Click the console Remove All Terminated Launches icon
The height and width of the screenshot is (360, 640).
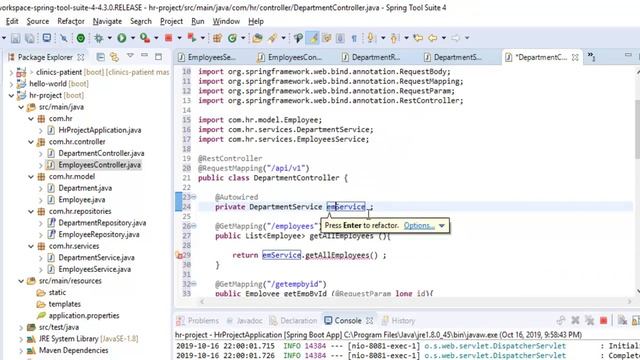point(589,321)
